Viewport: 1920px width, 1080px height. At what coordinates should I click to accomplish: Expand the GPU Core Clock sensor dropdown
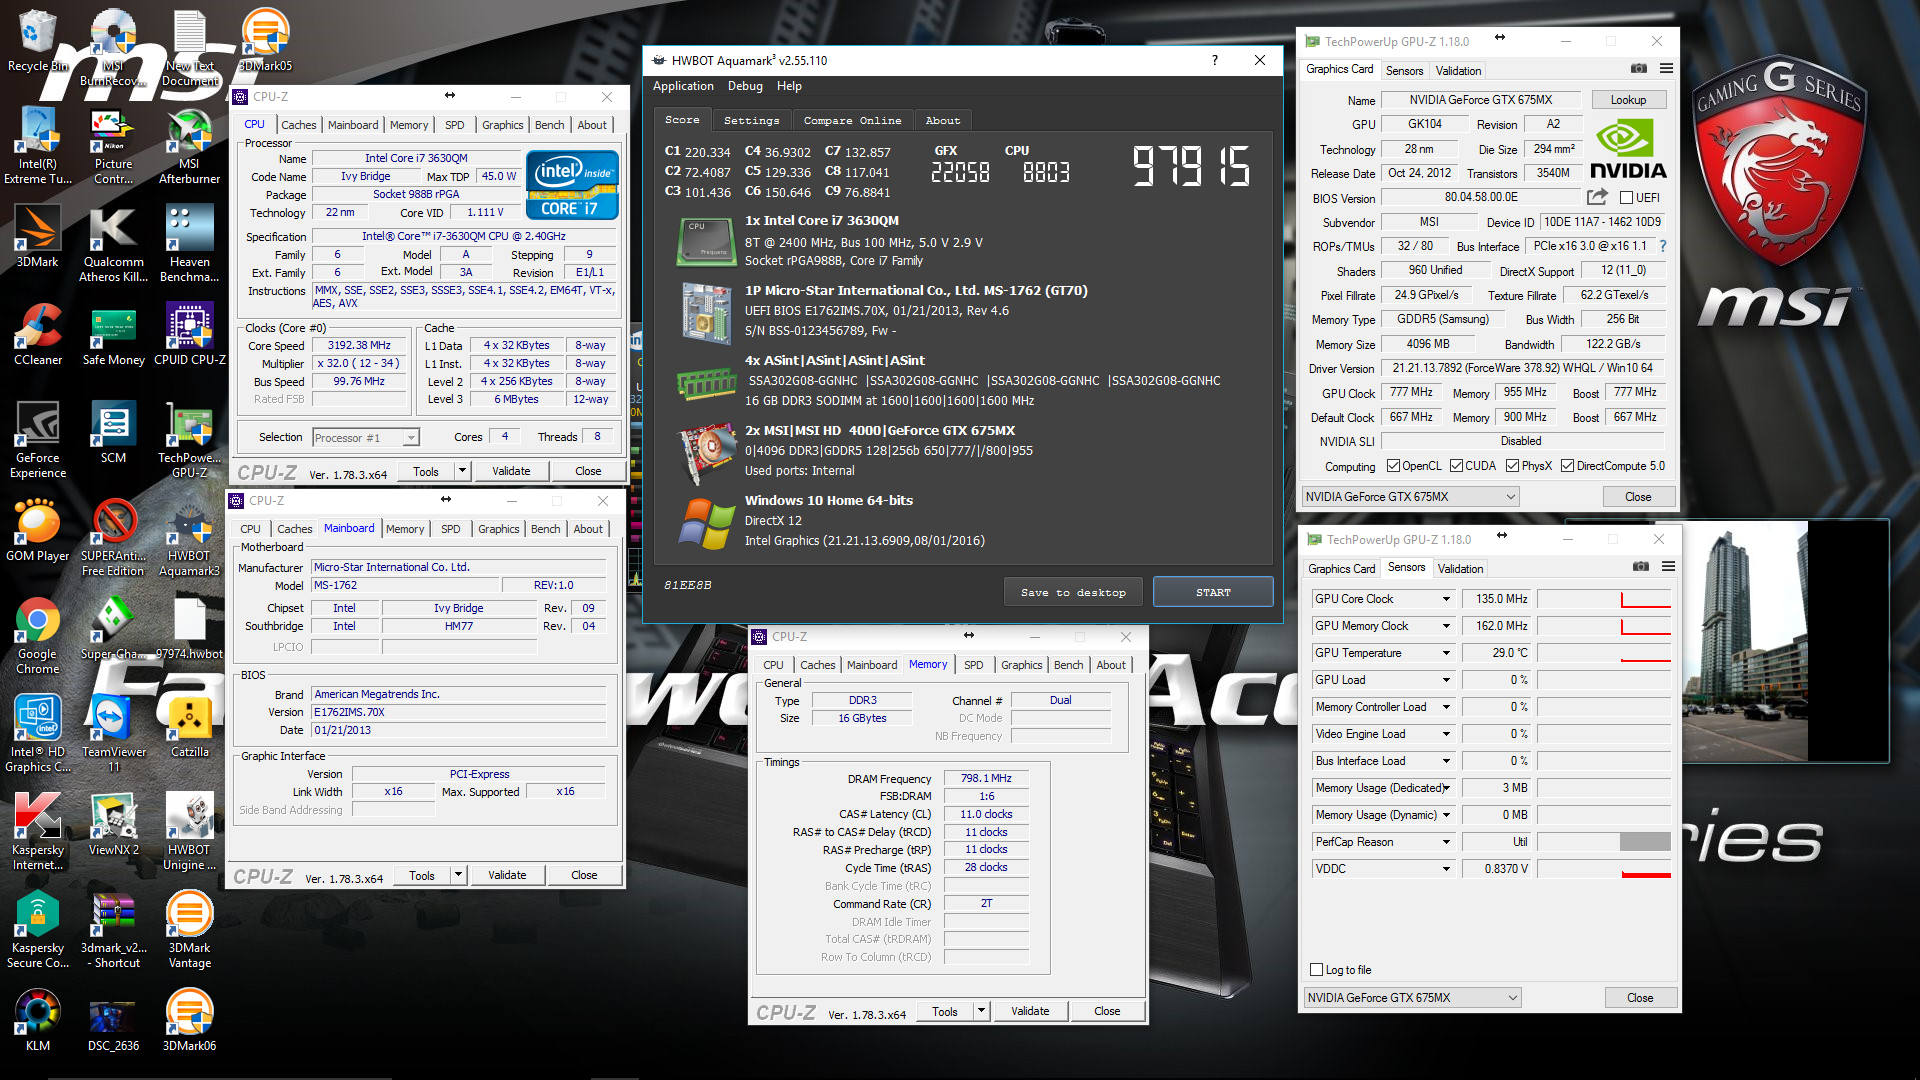pyautogui.click(x=1445, y=599)
